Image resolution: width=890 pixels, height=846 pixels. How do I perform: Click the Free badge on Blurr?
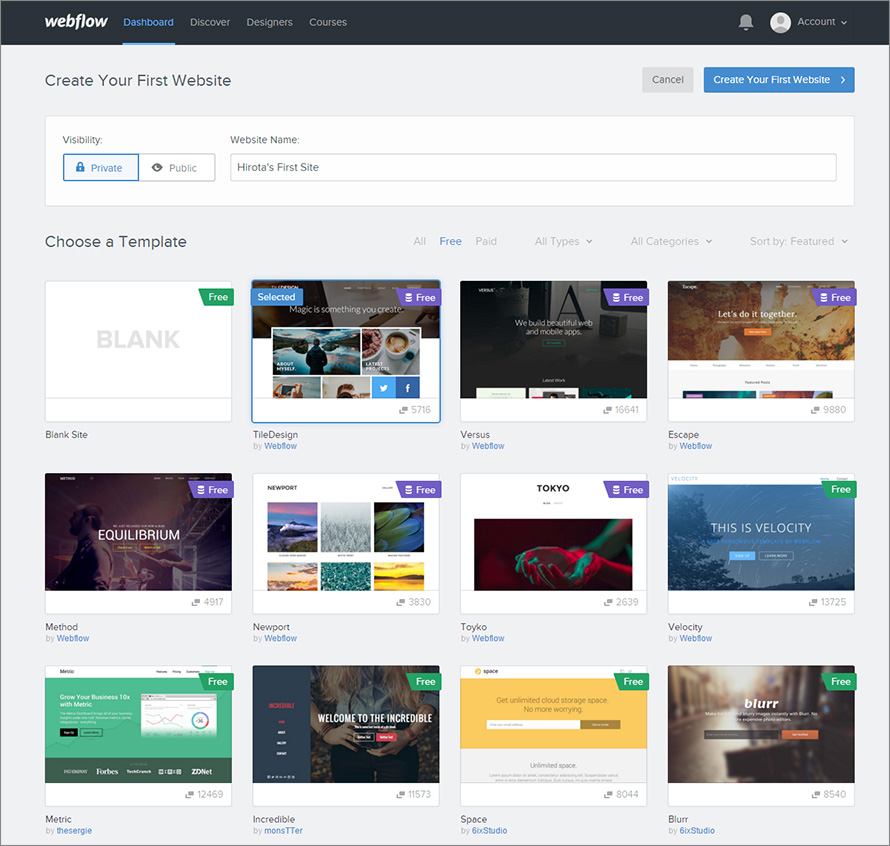[x=839, y=681]
